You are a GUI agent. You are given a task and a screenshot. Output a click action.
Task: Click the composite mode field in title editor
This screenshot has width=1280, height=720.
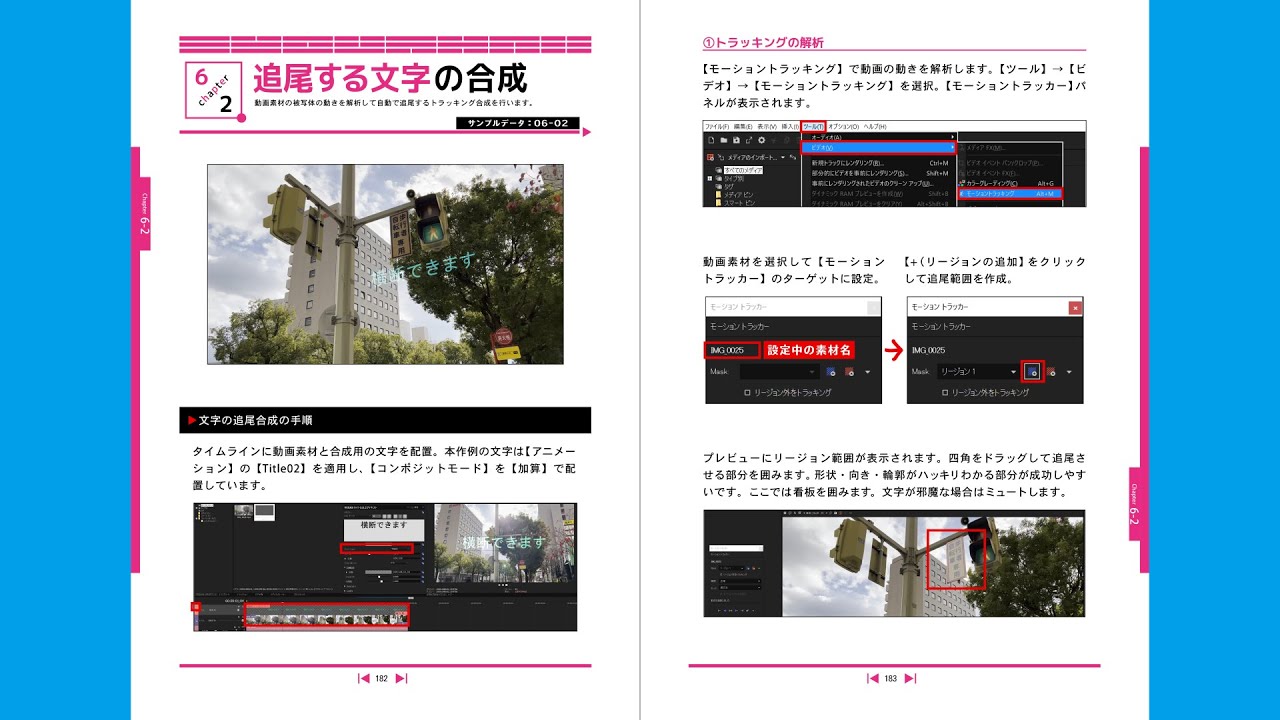tap(376, 548)
